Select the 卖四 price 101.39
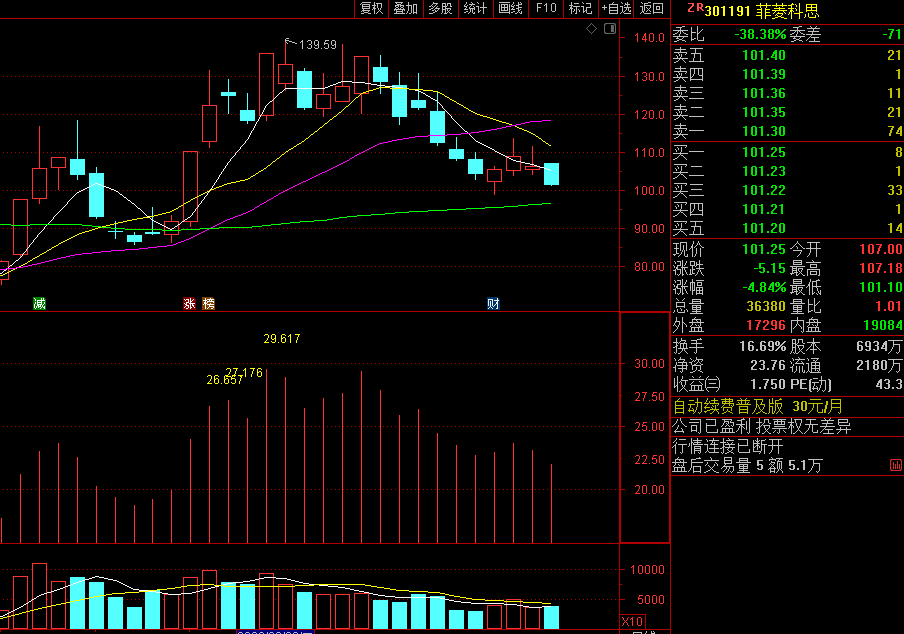904x634 pixels. (764, 74)
